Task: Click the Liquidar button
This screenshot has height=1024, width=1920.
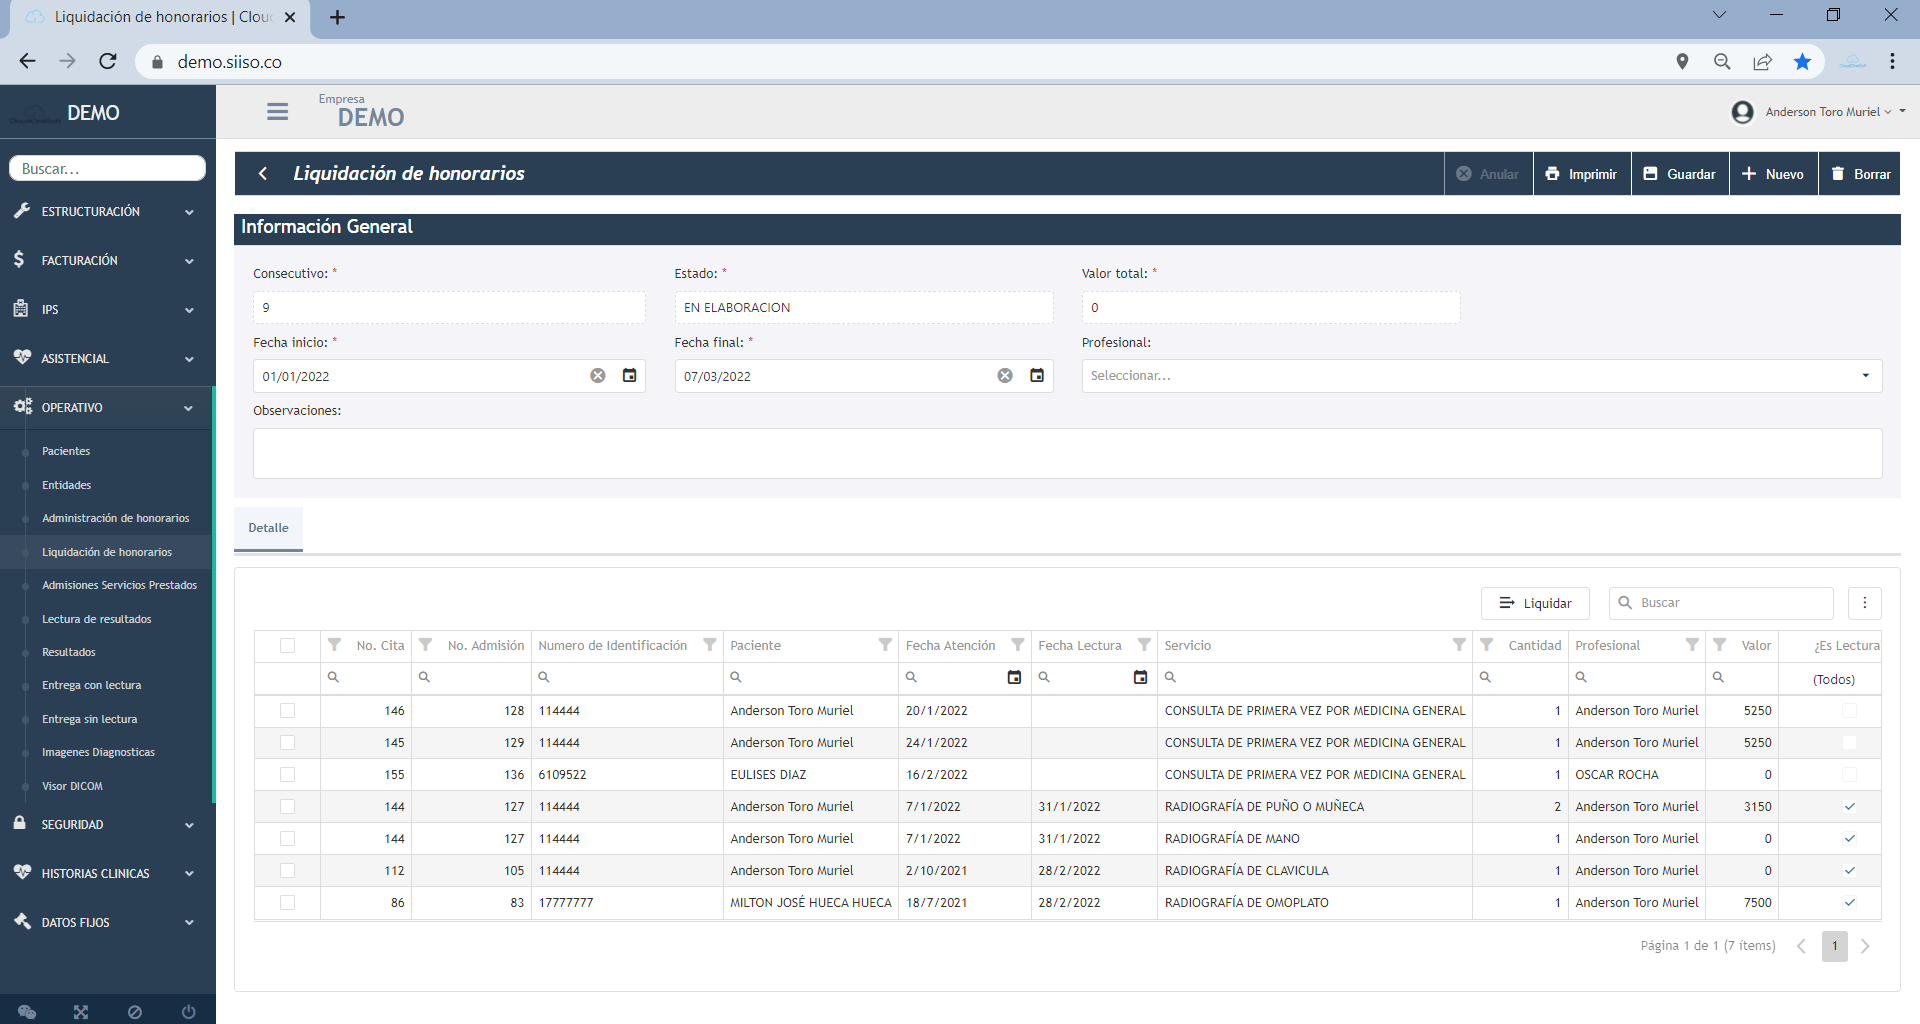Action: pyautogui.click(x=1535, y=603)
